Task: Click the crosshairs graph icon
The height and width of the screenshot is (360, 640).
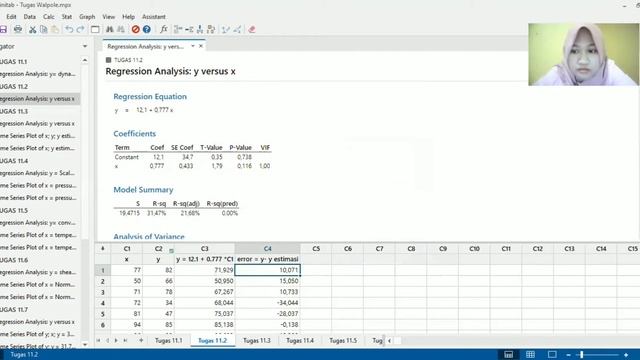Action: point(237,29)
